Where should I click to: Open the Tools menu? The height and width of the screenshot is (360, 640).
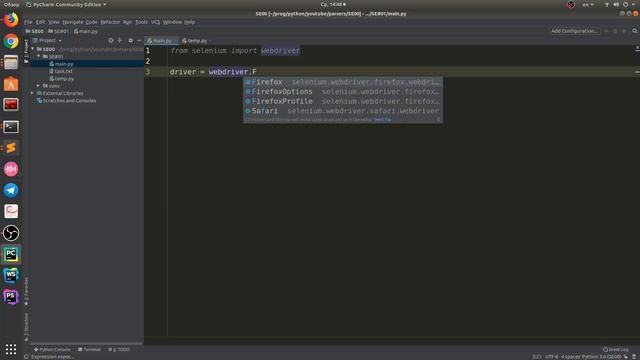tap(141, 22)
